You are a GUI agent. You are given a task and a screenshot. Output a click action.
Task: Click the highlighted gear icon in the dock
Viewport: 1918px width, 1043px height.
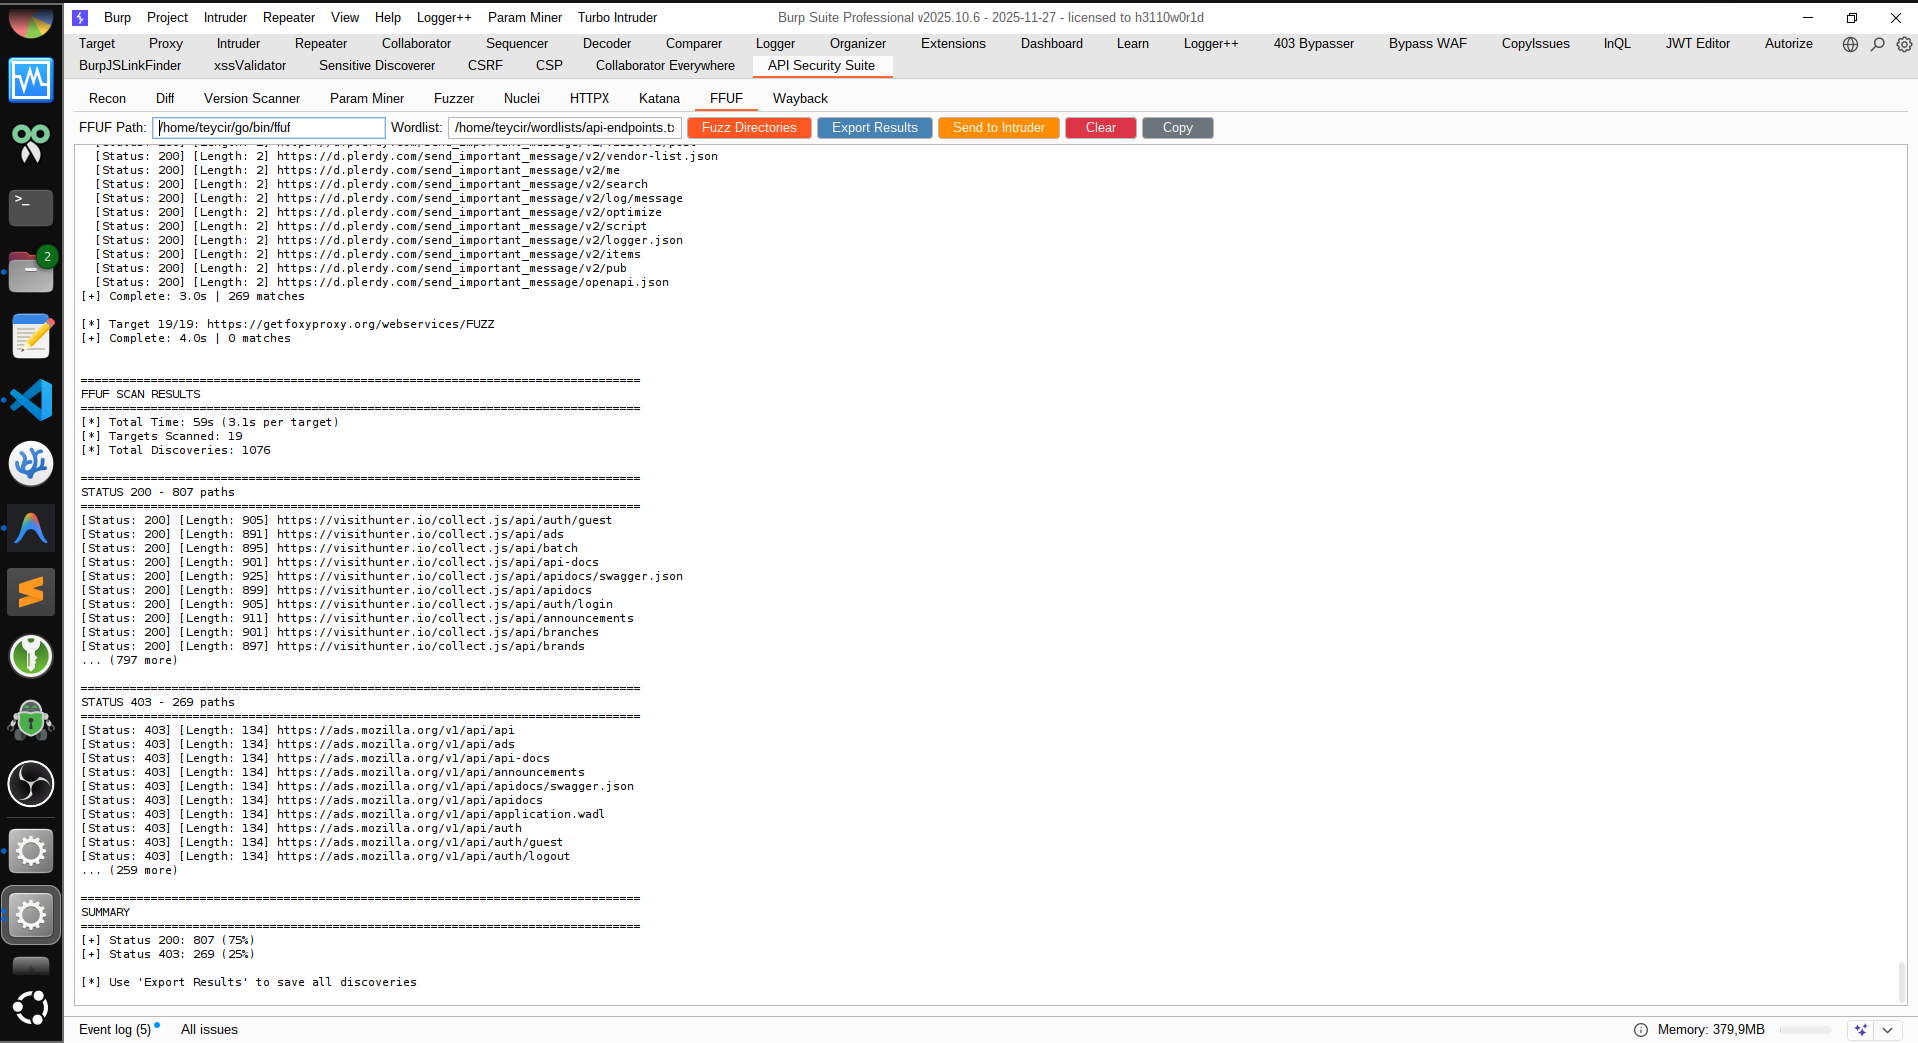31,914
